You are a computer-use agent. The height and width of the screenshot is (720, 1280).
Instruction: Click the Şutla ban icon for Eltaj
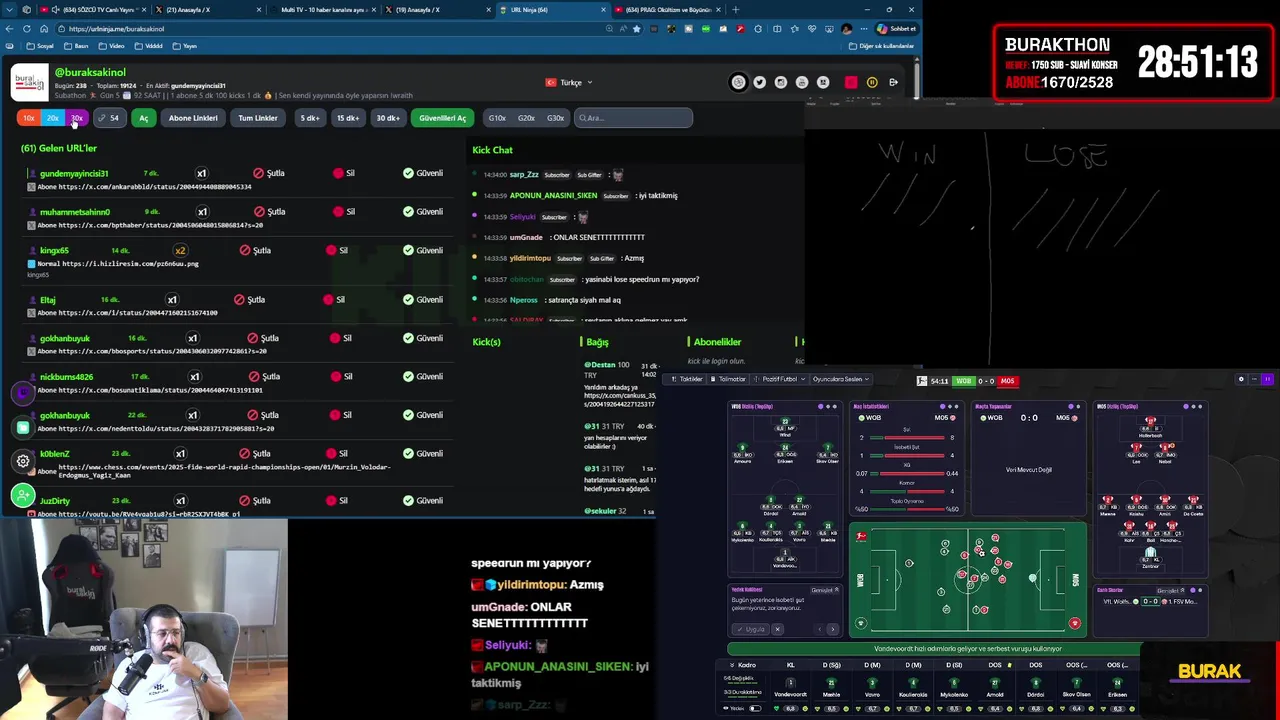239,300
